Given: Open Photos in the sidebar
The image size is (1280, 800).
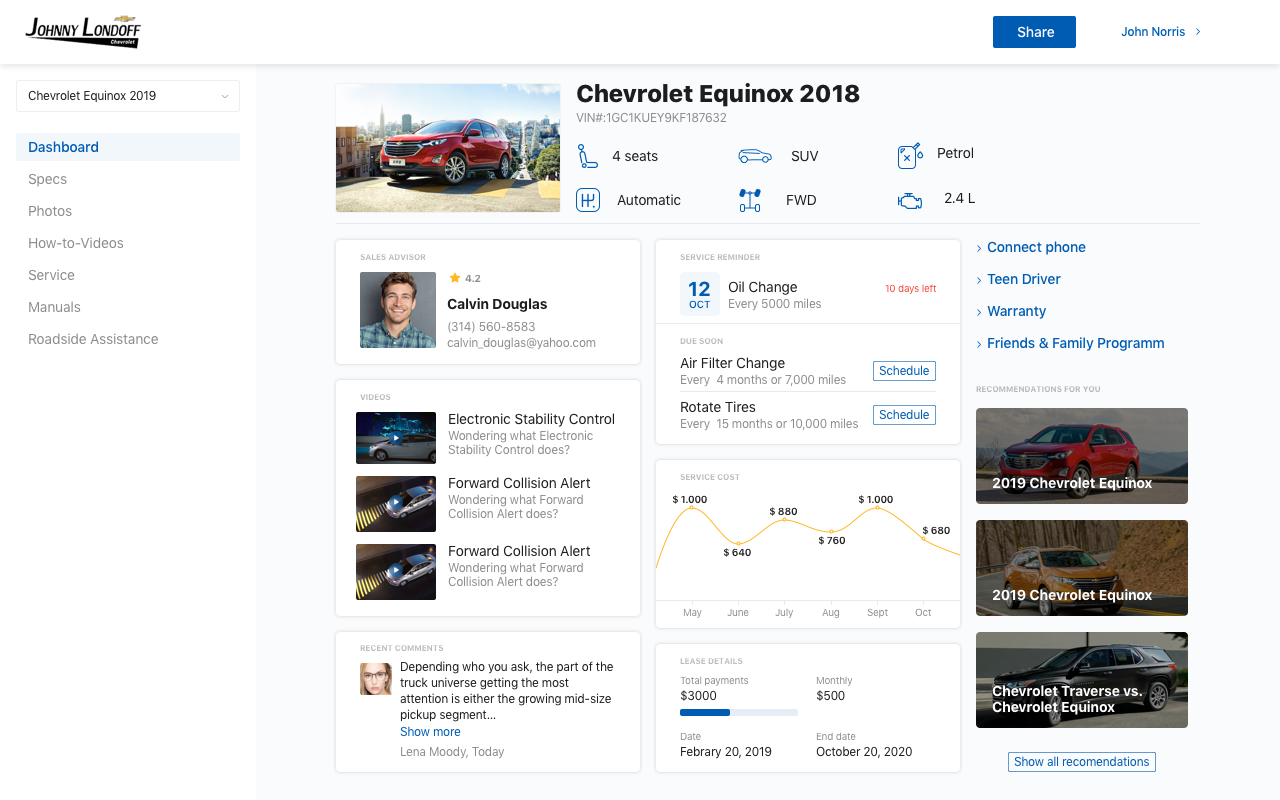Looking at the screenshot, I should (50, 211).
